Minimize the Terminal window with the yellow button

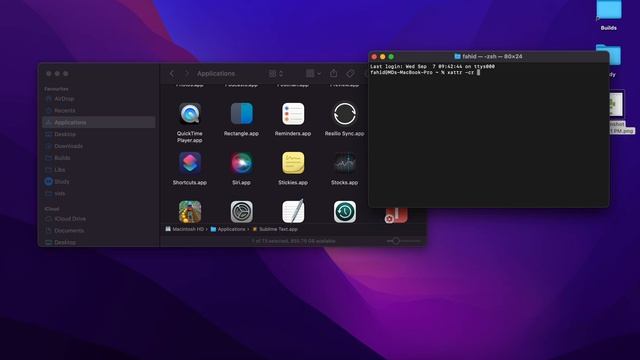tap(382, 57)
